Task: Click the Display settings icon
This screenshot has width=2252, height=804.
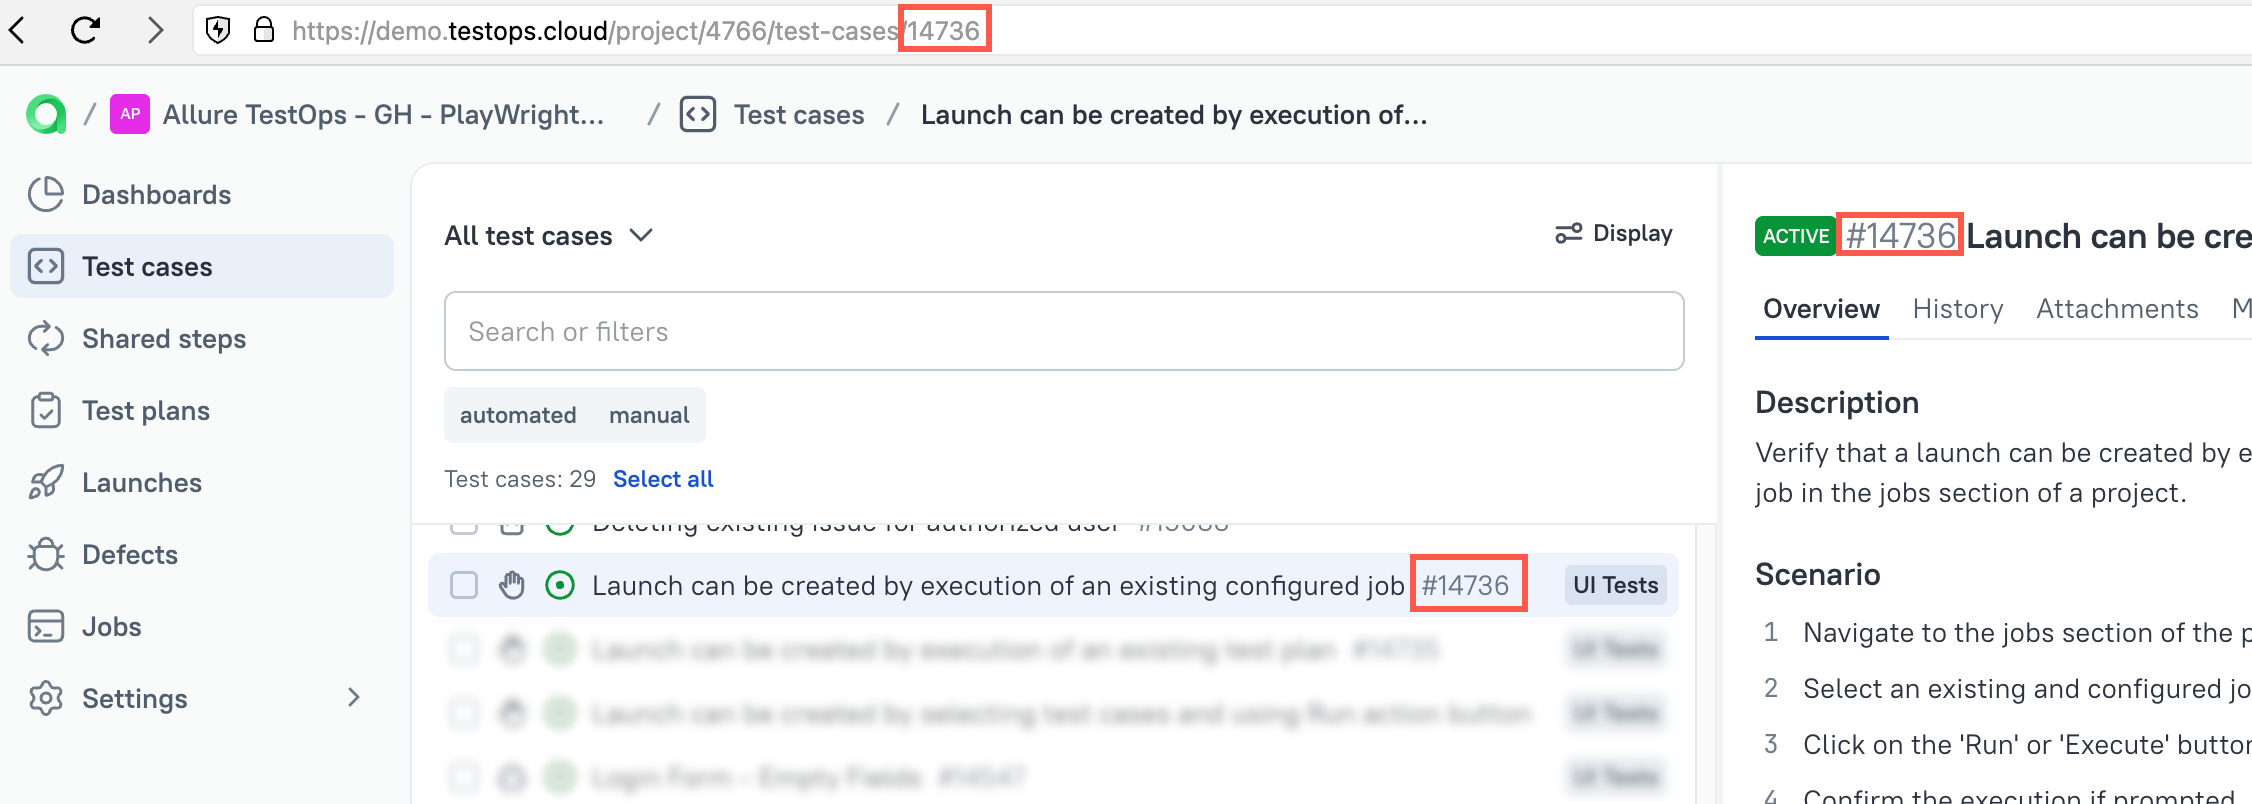Action: [1568, 234]
